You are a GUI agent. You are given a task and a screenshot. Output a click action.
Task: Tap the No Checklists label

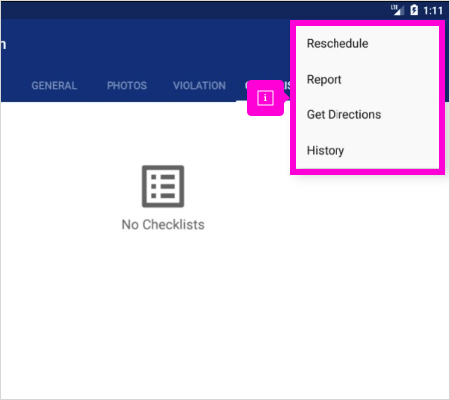pyautogui.click(x=163, y=225)
